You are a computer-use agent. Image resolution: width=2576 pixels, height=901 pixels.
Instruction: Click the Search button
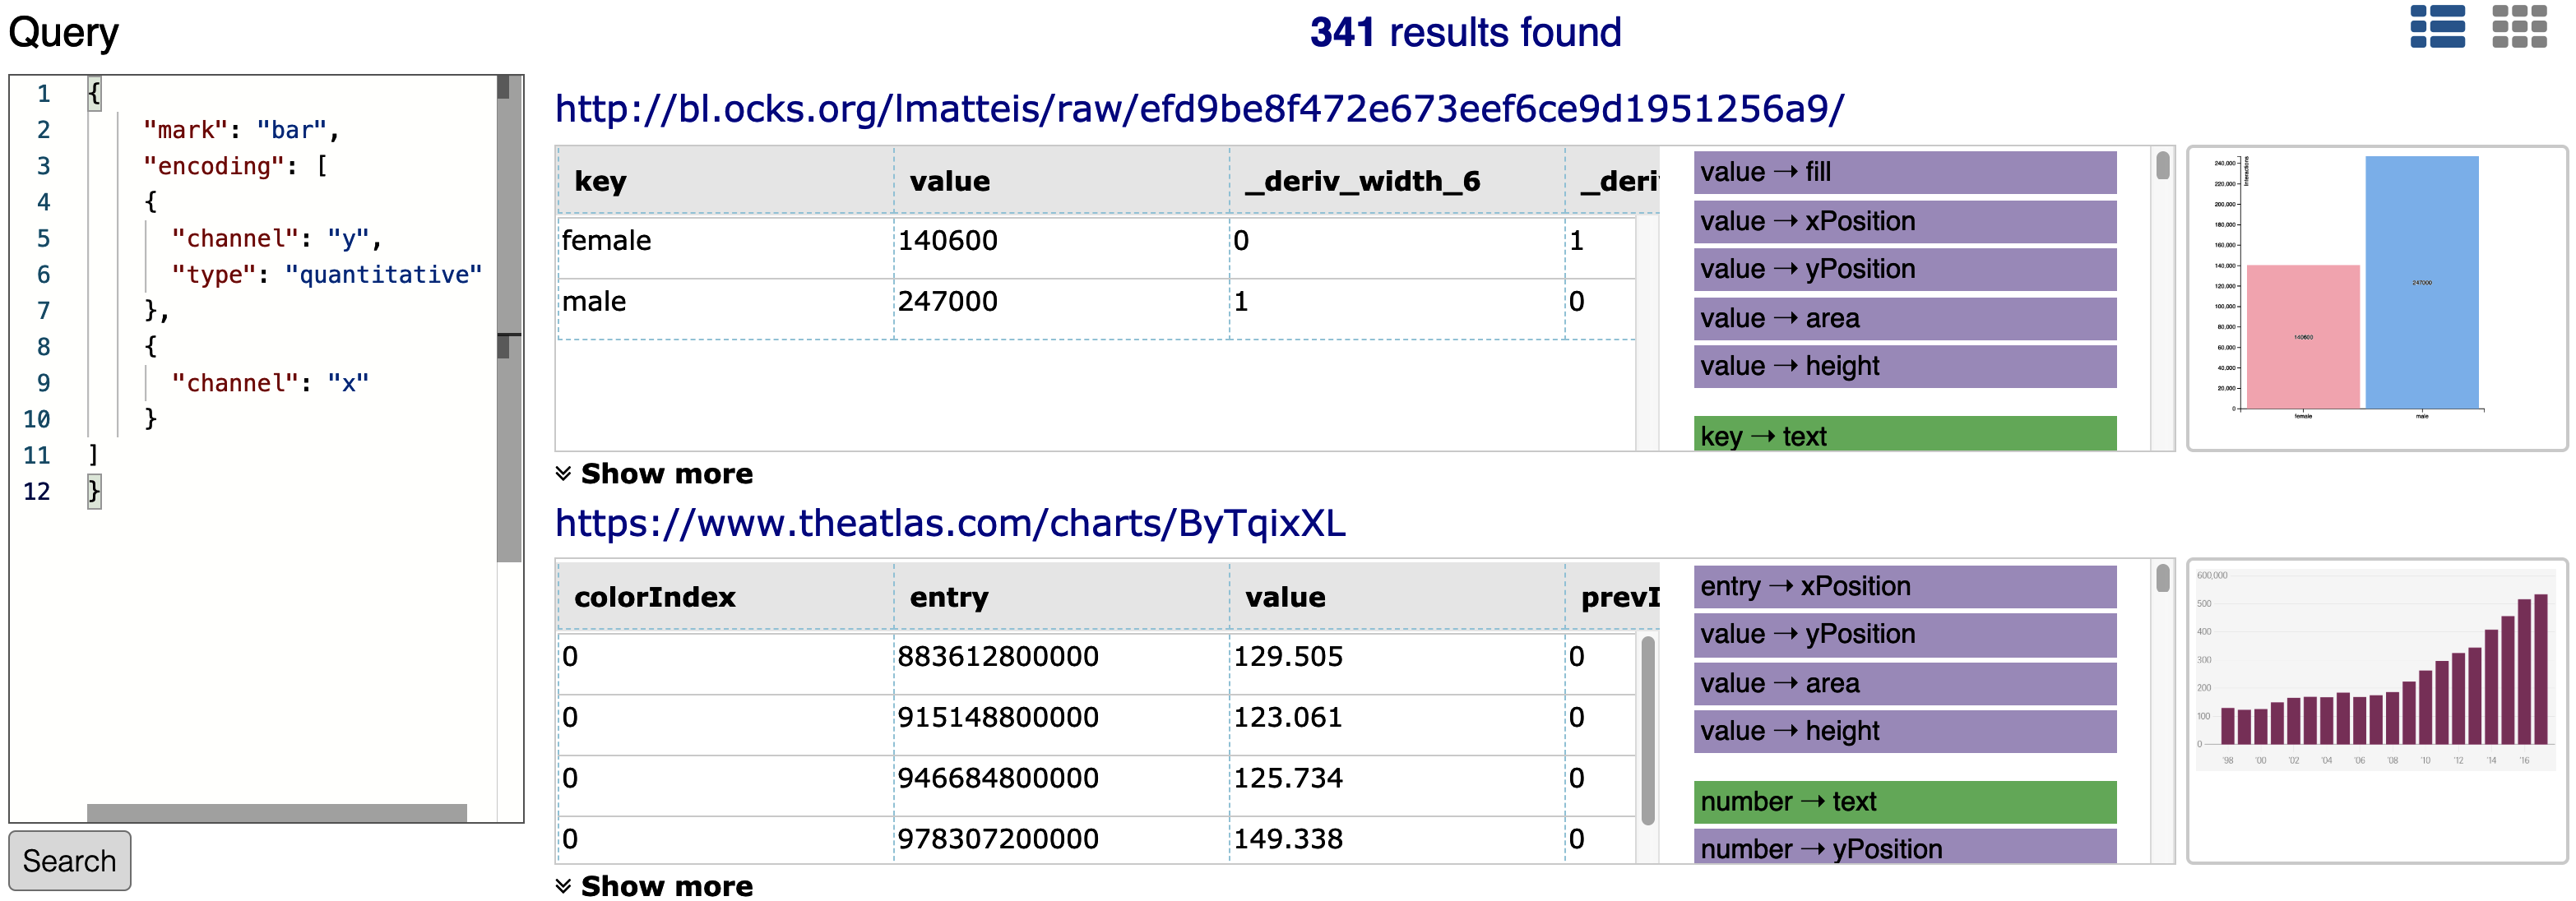(x=69, y=860)
